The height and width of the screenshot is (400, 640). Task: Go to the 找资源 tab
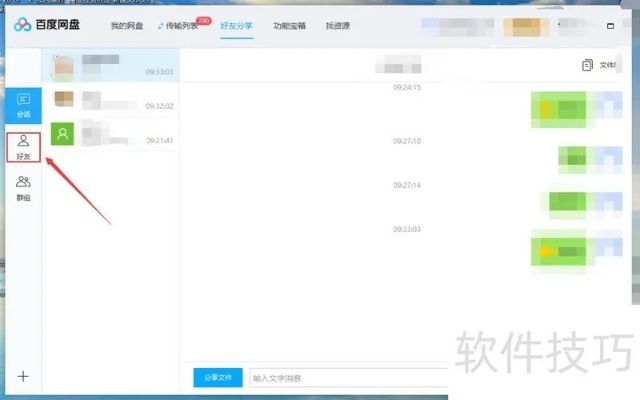(x=338, y=26)
